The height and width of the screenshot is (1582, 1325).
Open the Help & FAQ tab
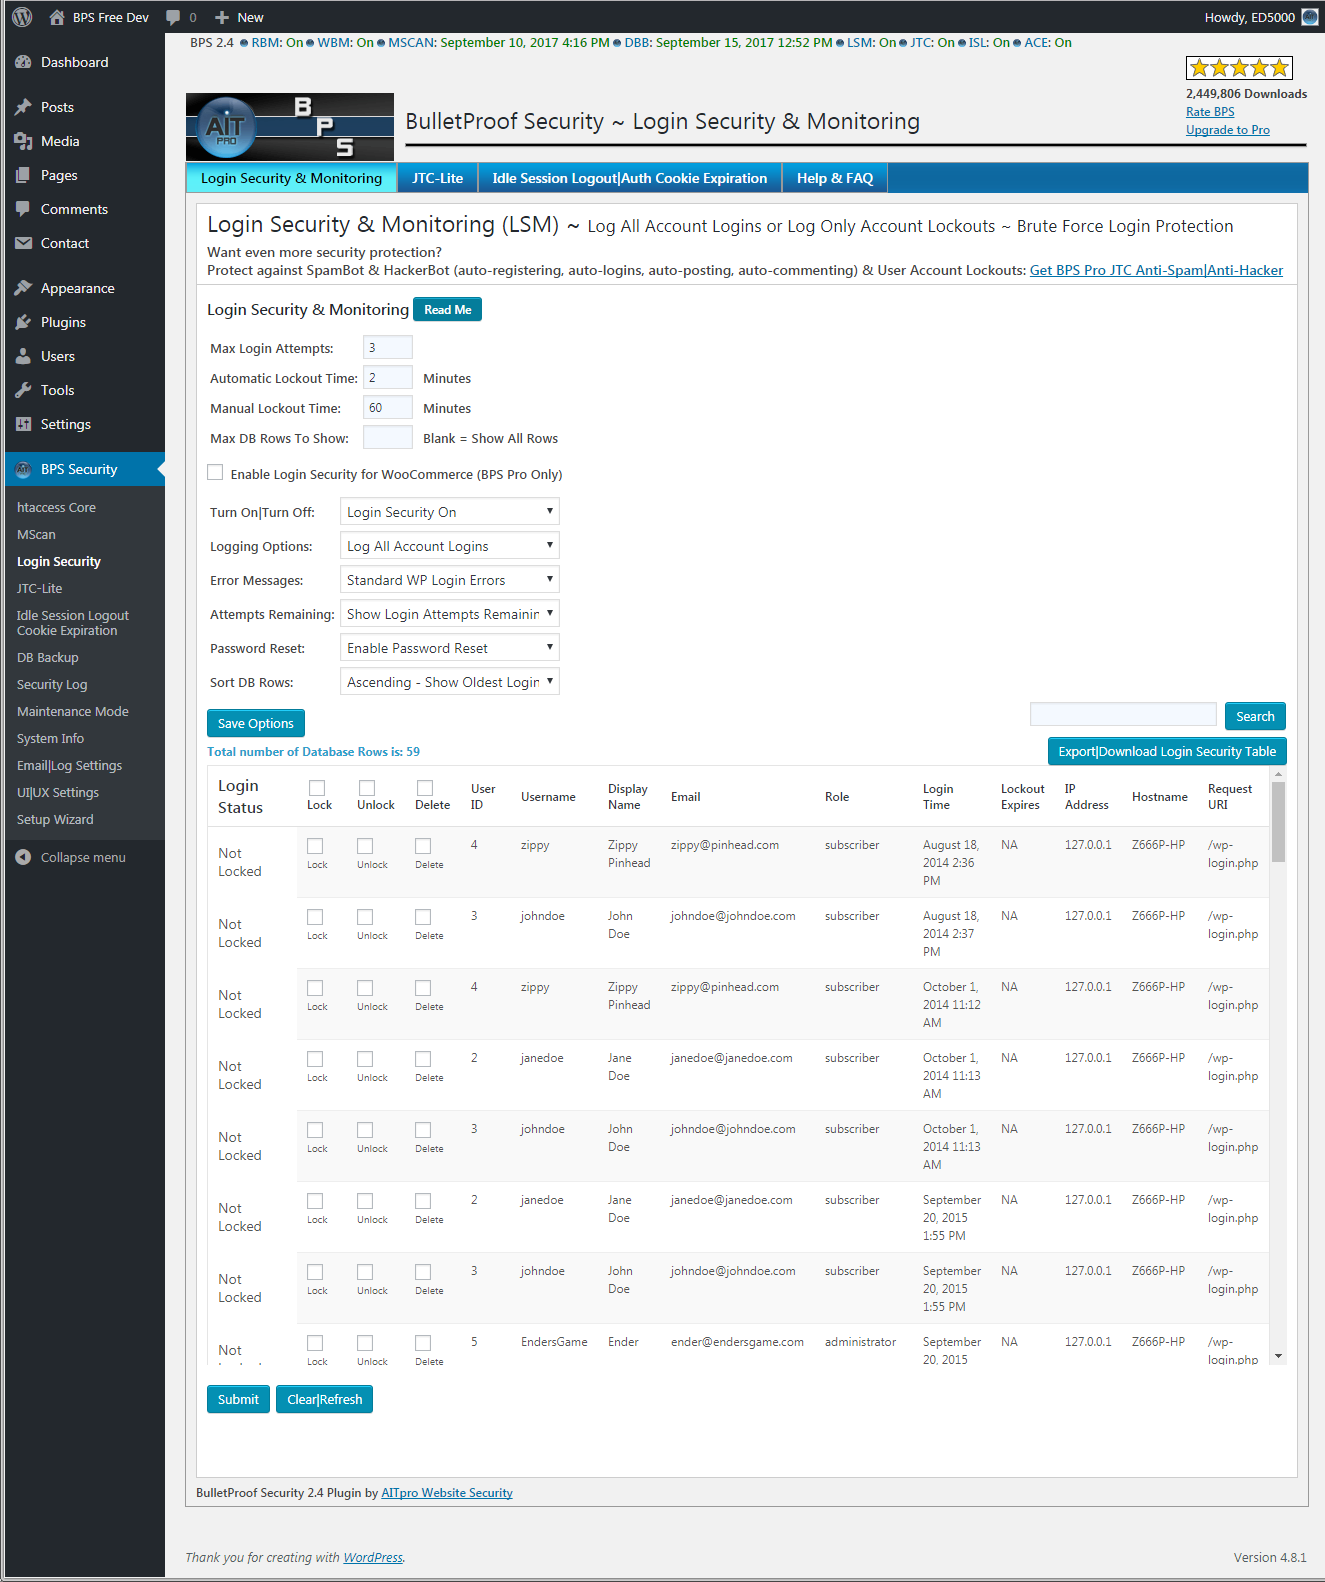click(x=835, y=178)
